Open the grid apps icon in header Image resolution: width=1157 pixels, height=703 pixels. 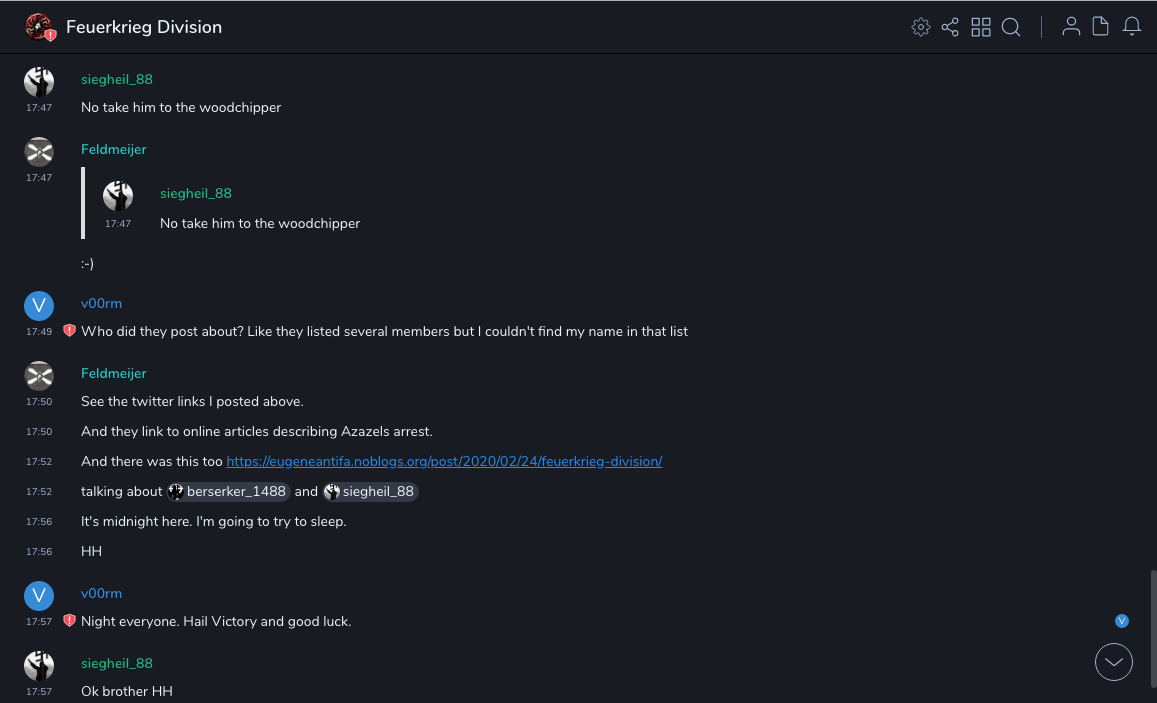click(981, 27)
